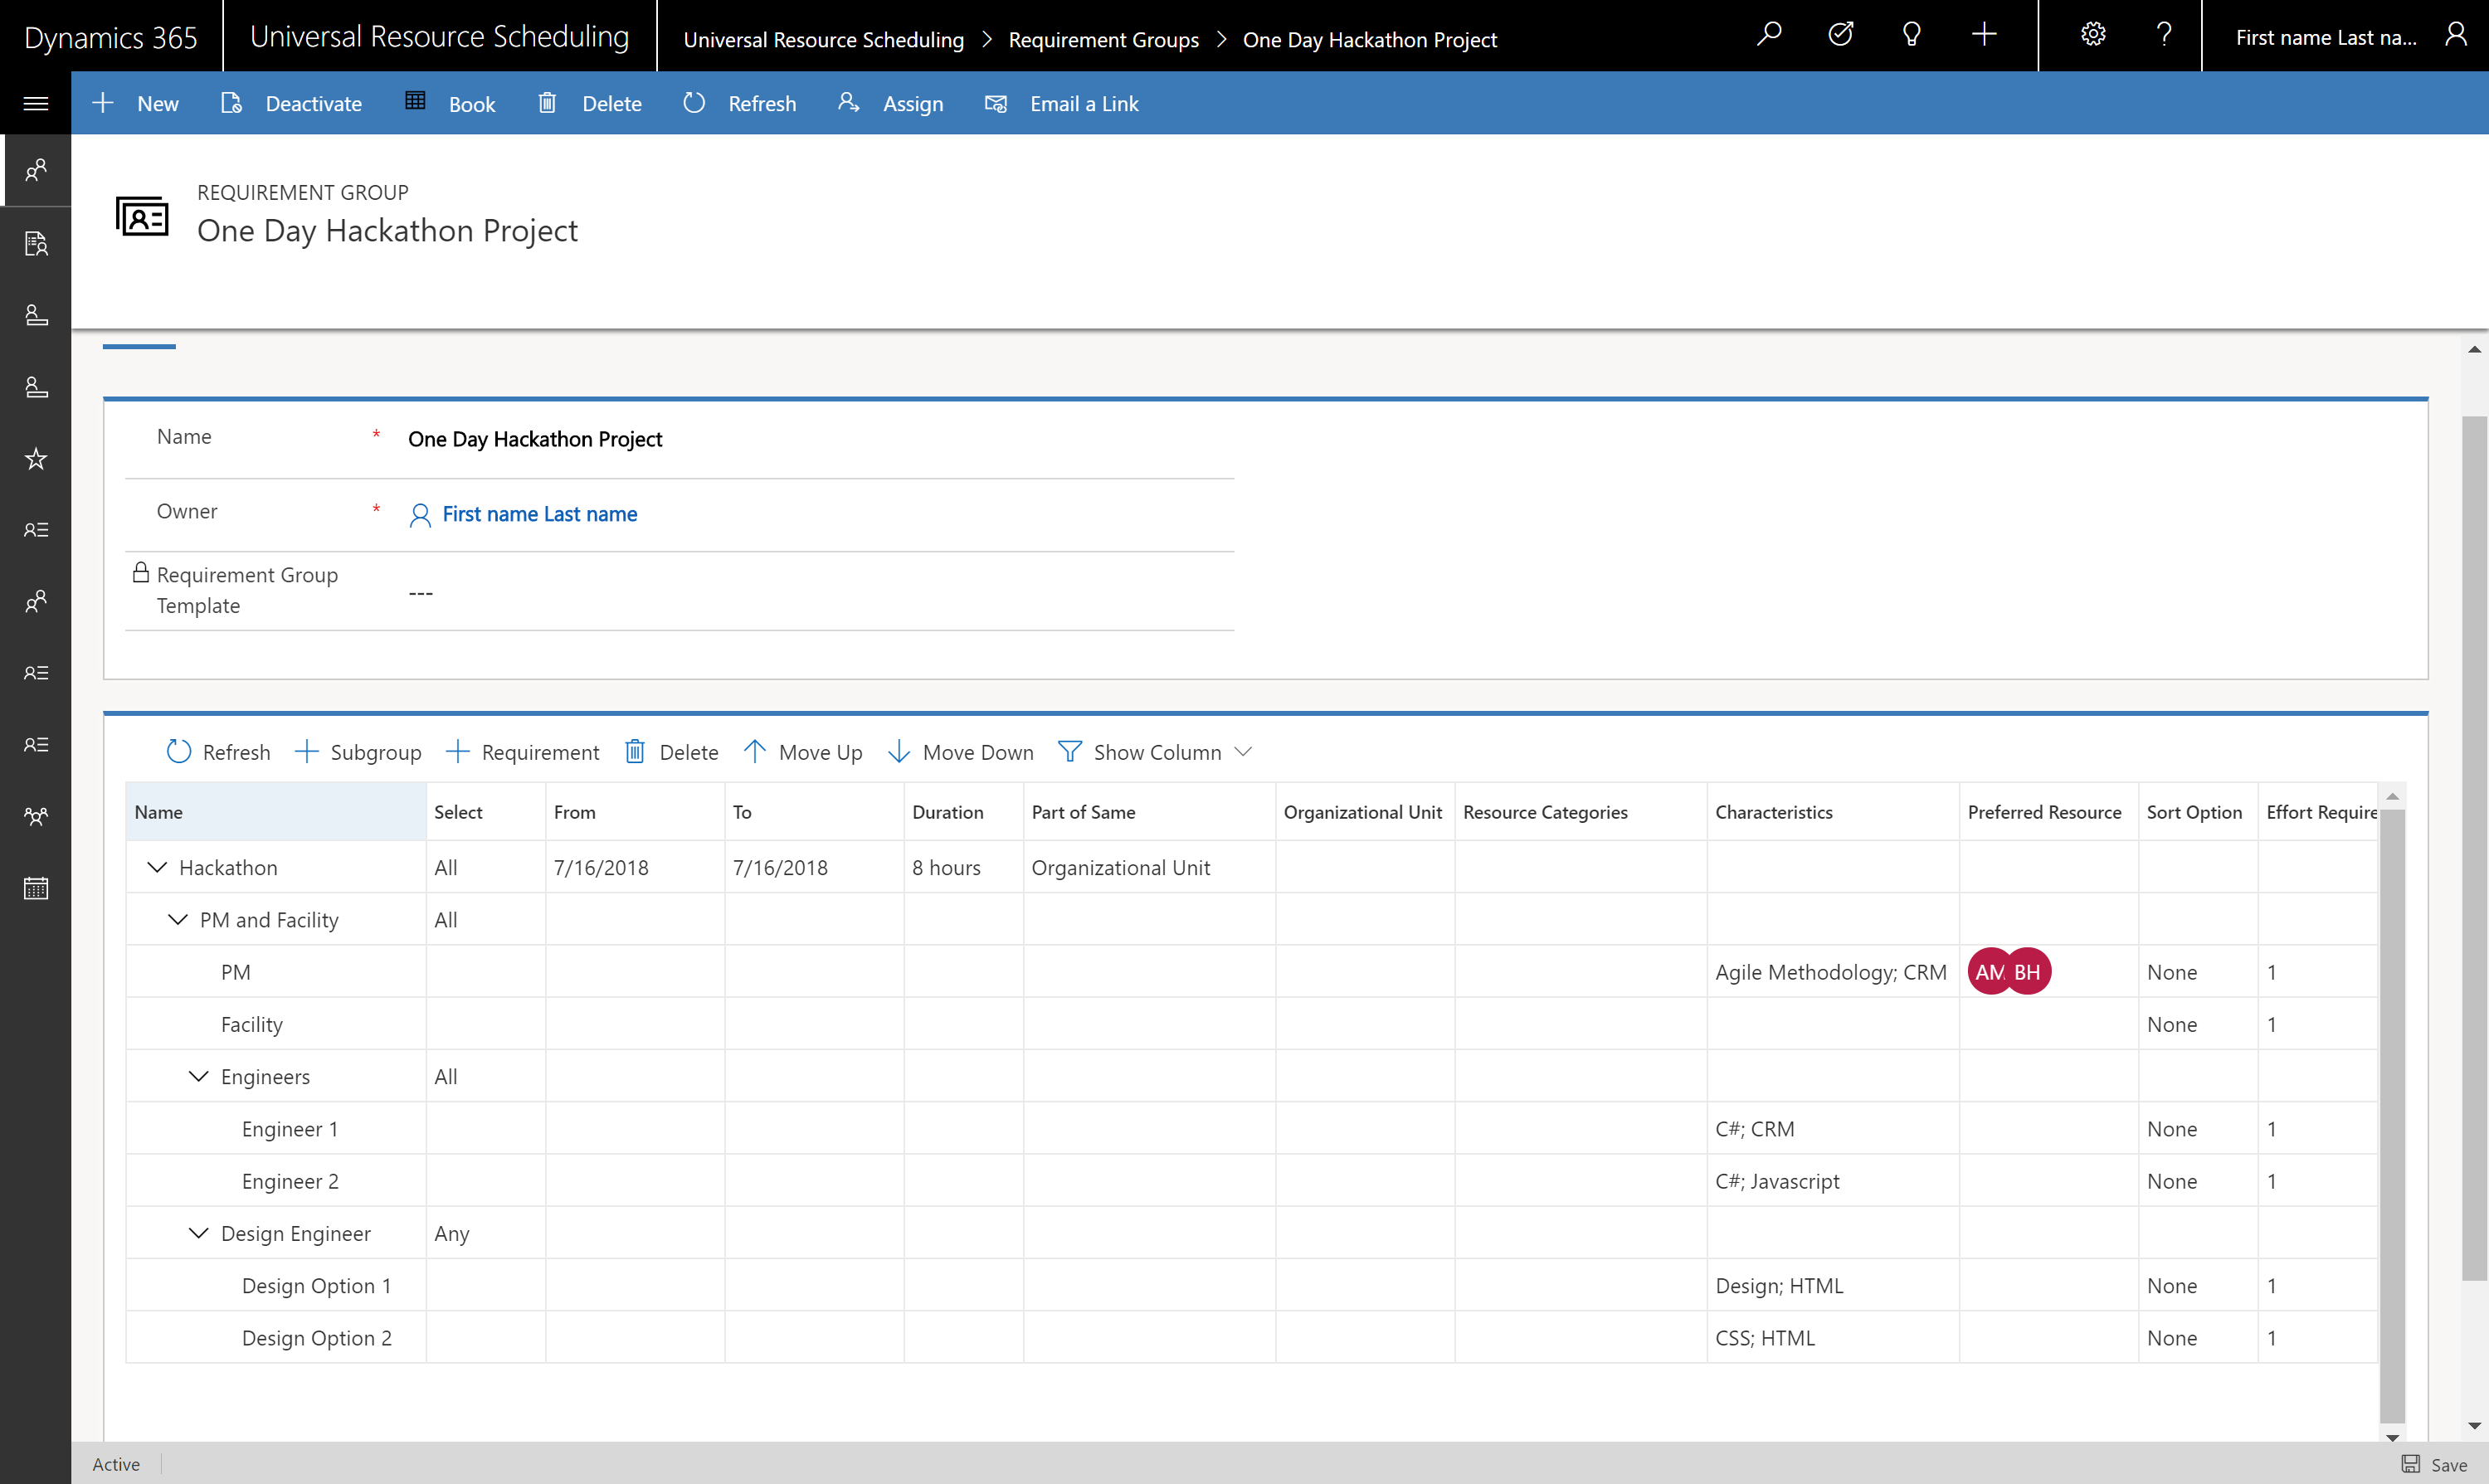
Task: Add a Subgroup in the grid toolbar
Action: (358, 752)
